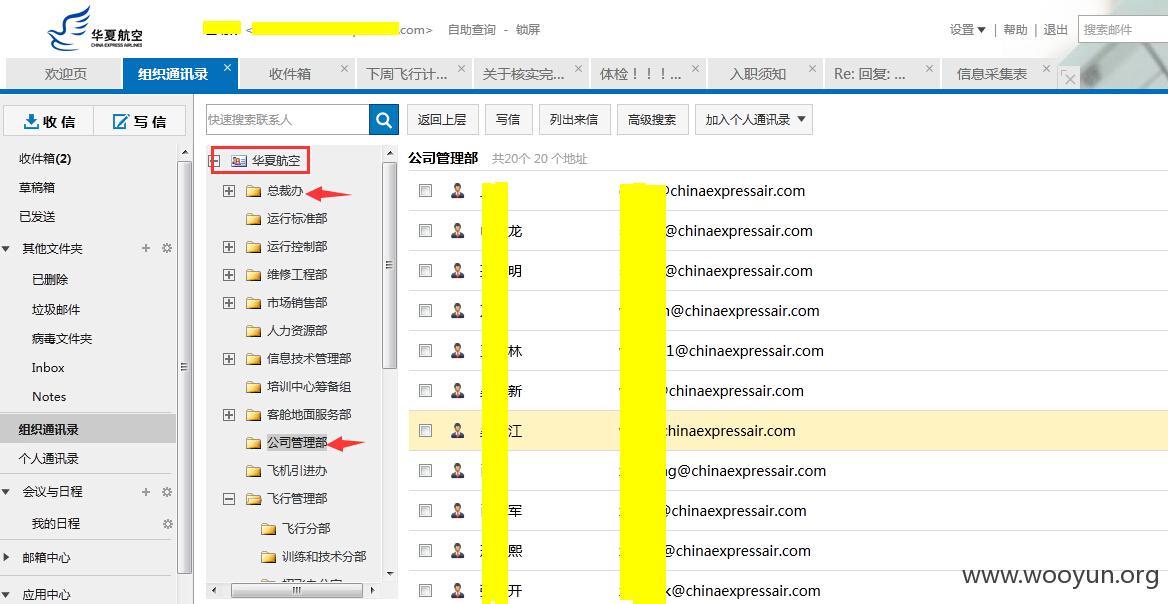Check the box for contact ending 军
This screenshot has width=1168, height=604.
425,510
